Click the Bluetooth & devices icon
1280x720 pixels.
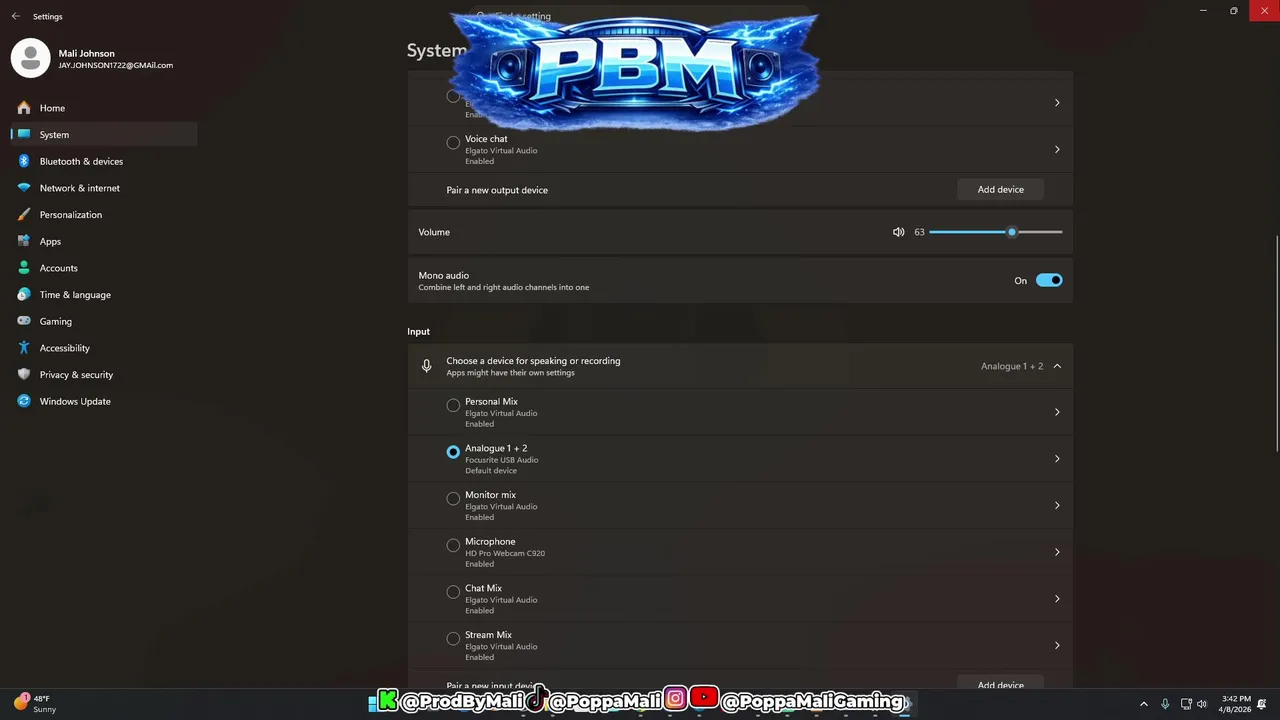click(24, 161)
